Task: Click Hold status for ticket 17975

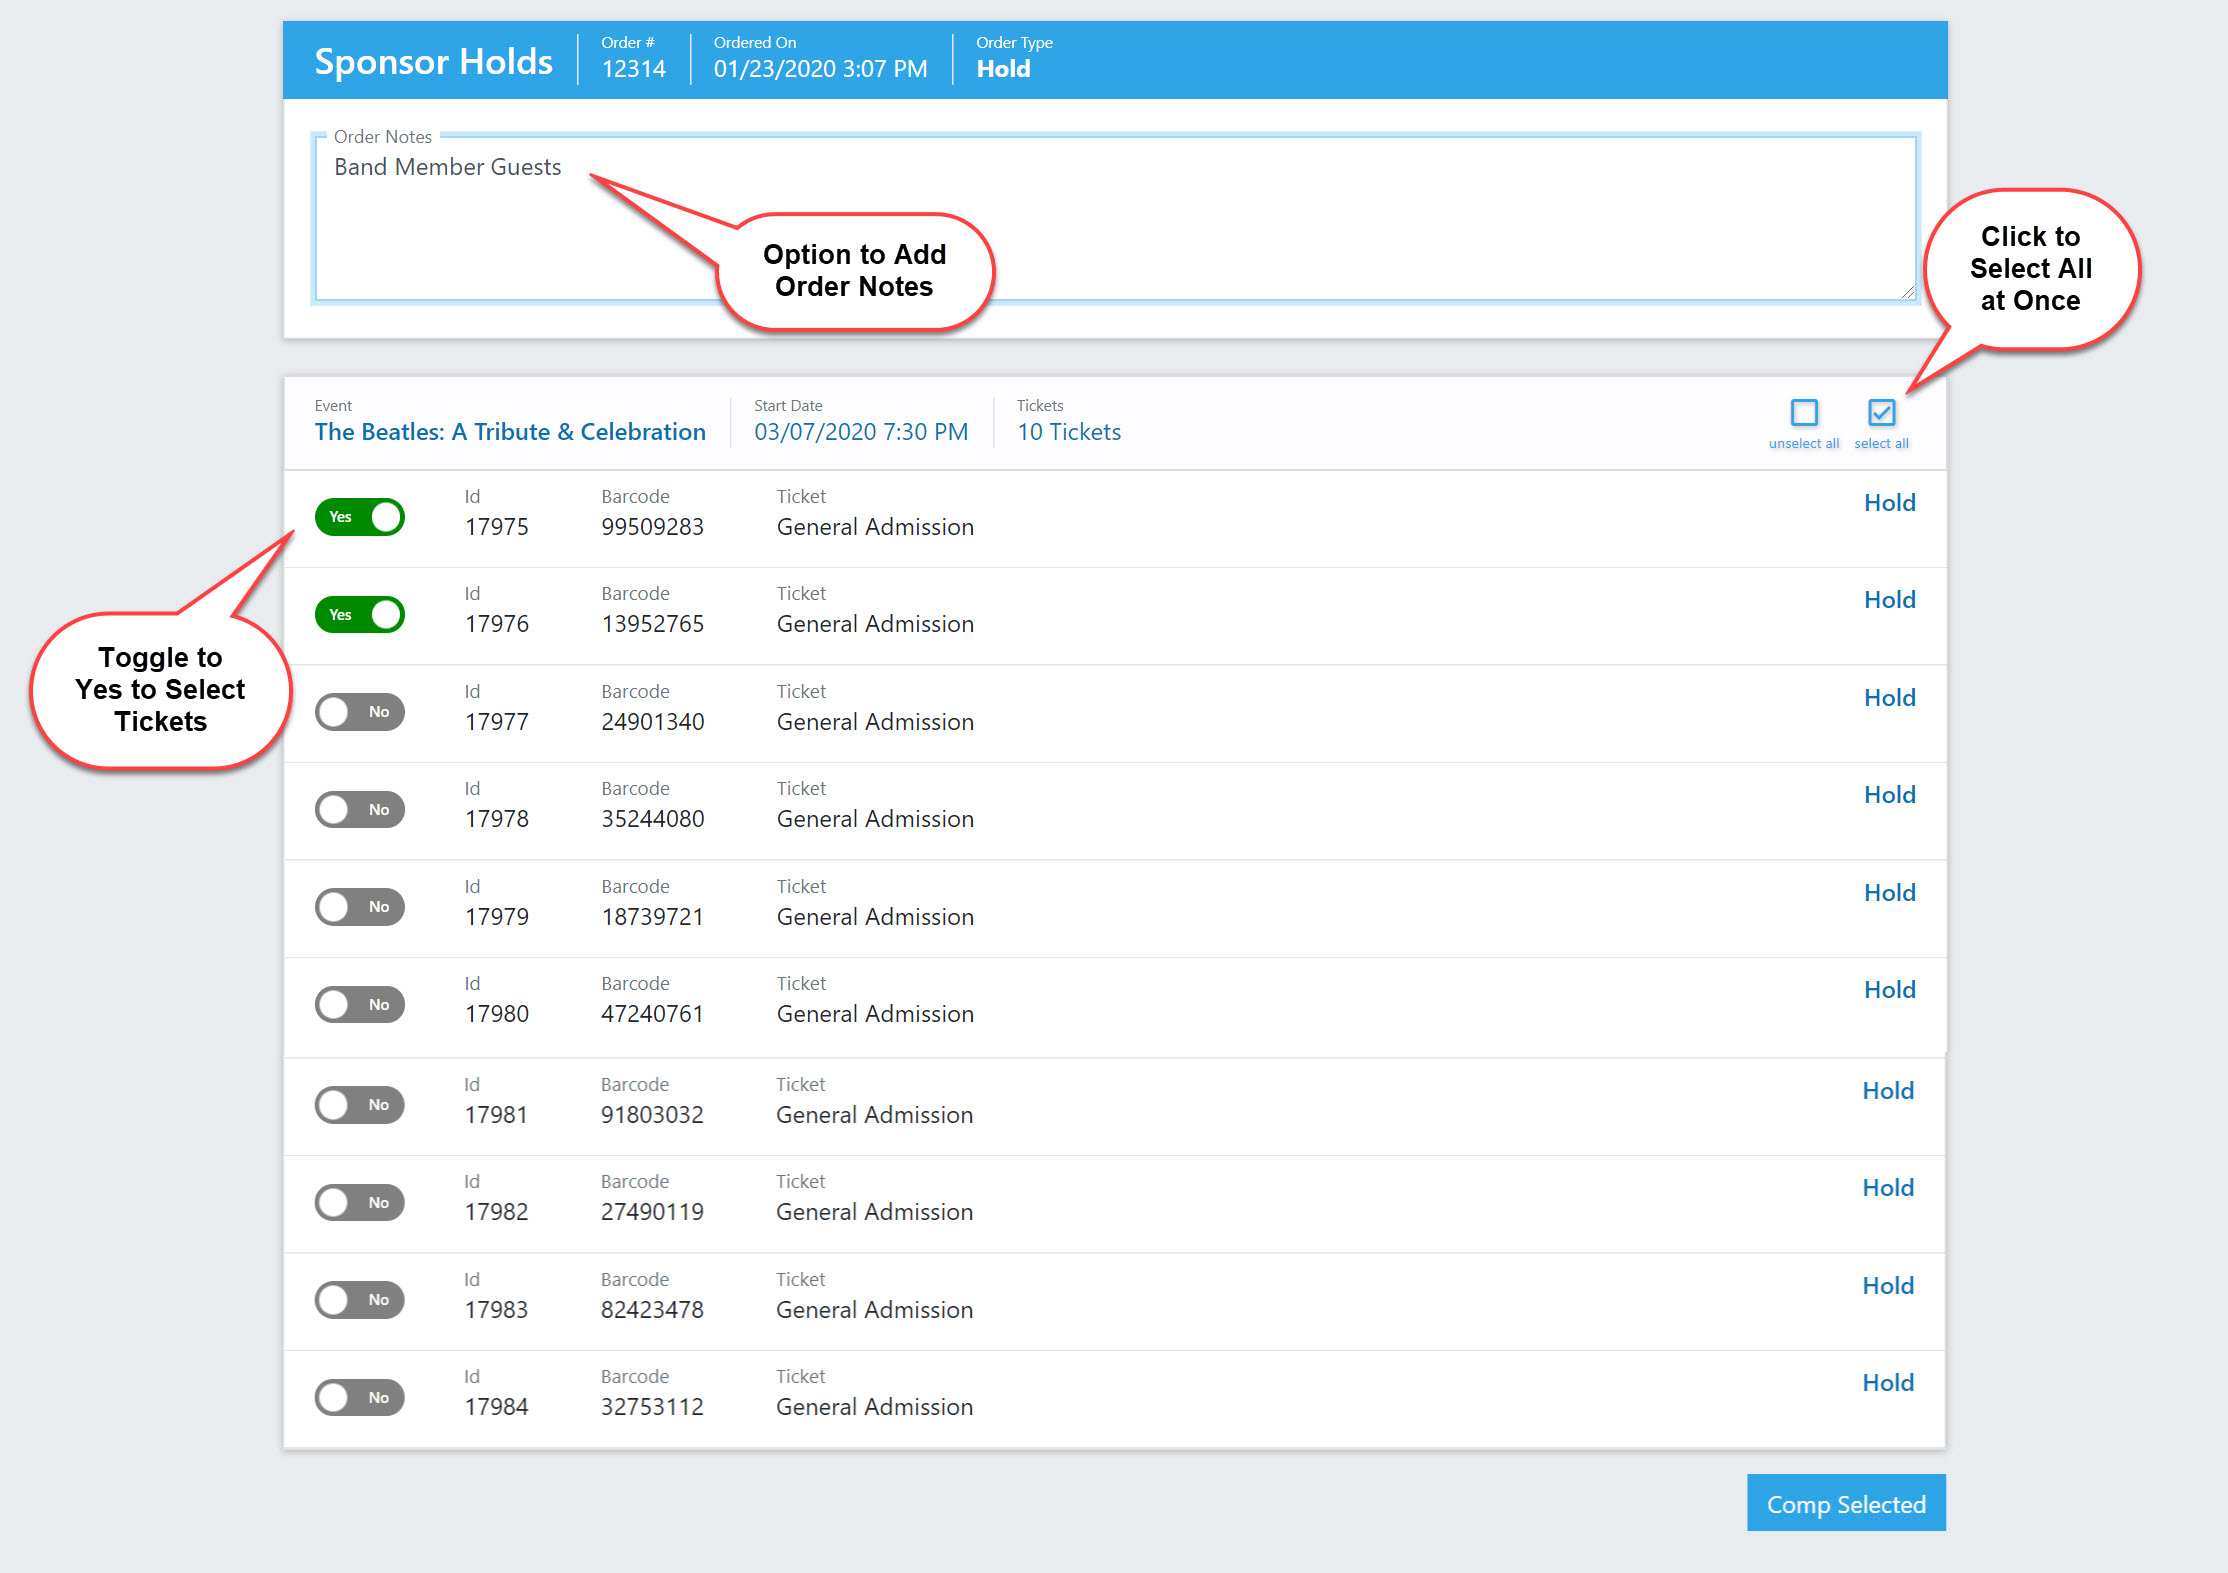Action: tap(1889, 502)
